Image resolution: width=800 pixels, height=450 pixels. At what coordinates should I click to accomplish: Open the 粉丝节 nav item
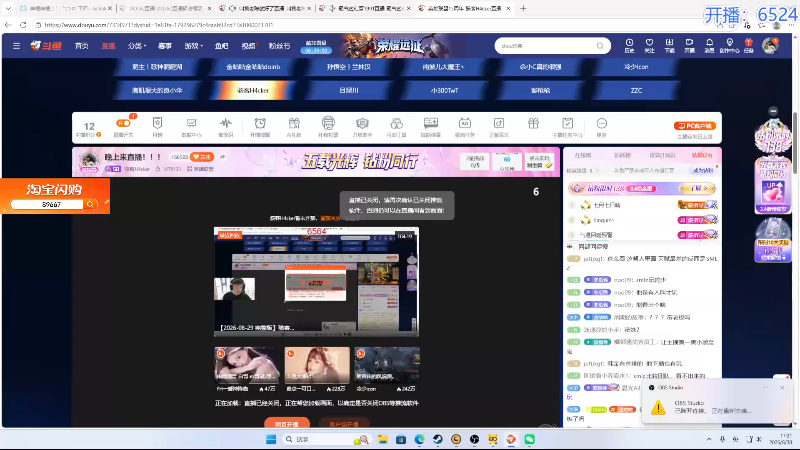(x=279, y=46)
